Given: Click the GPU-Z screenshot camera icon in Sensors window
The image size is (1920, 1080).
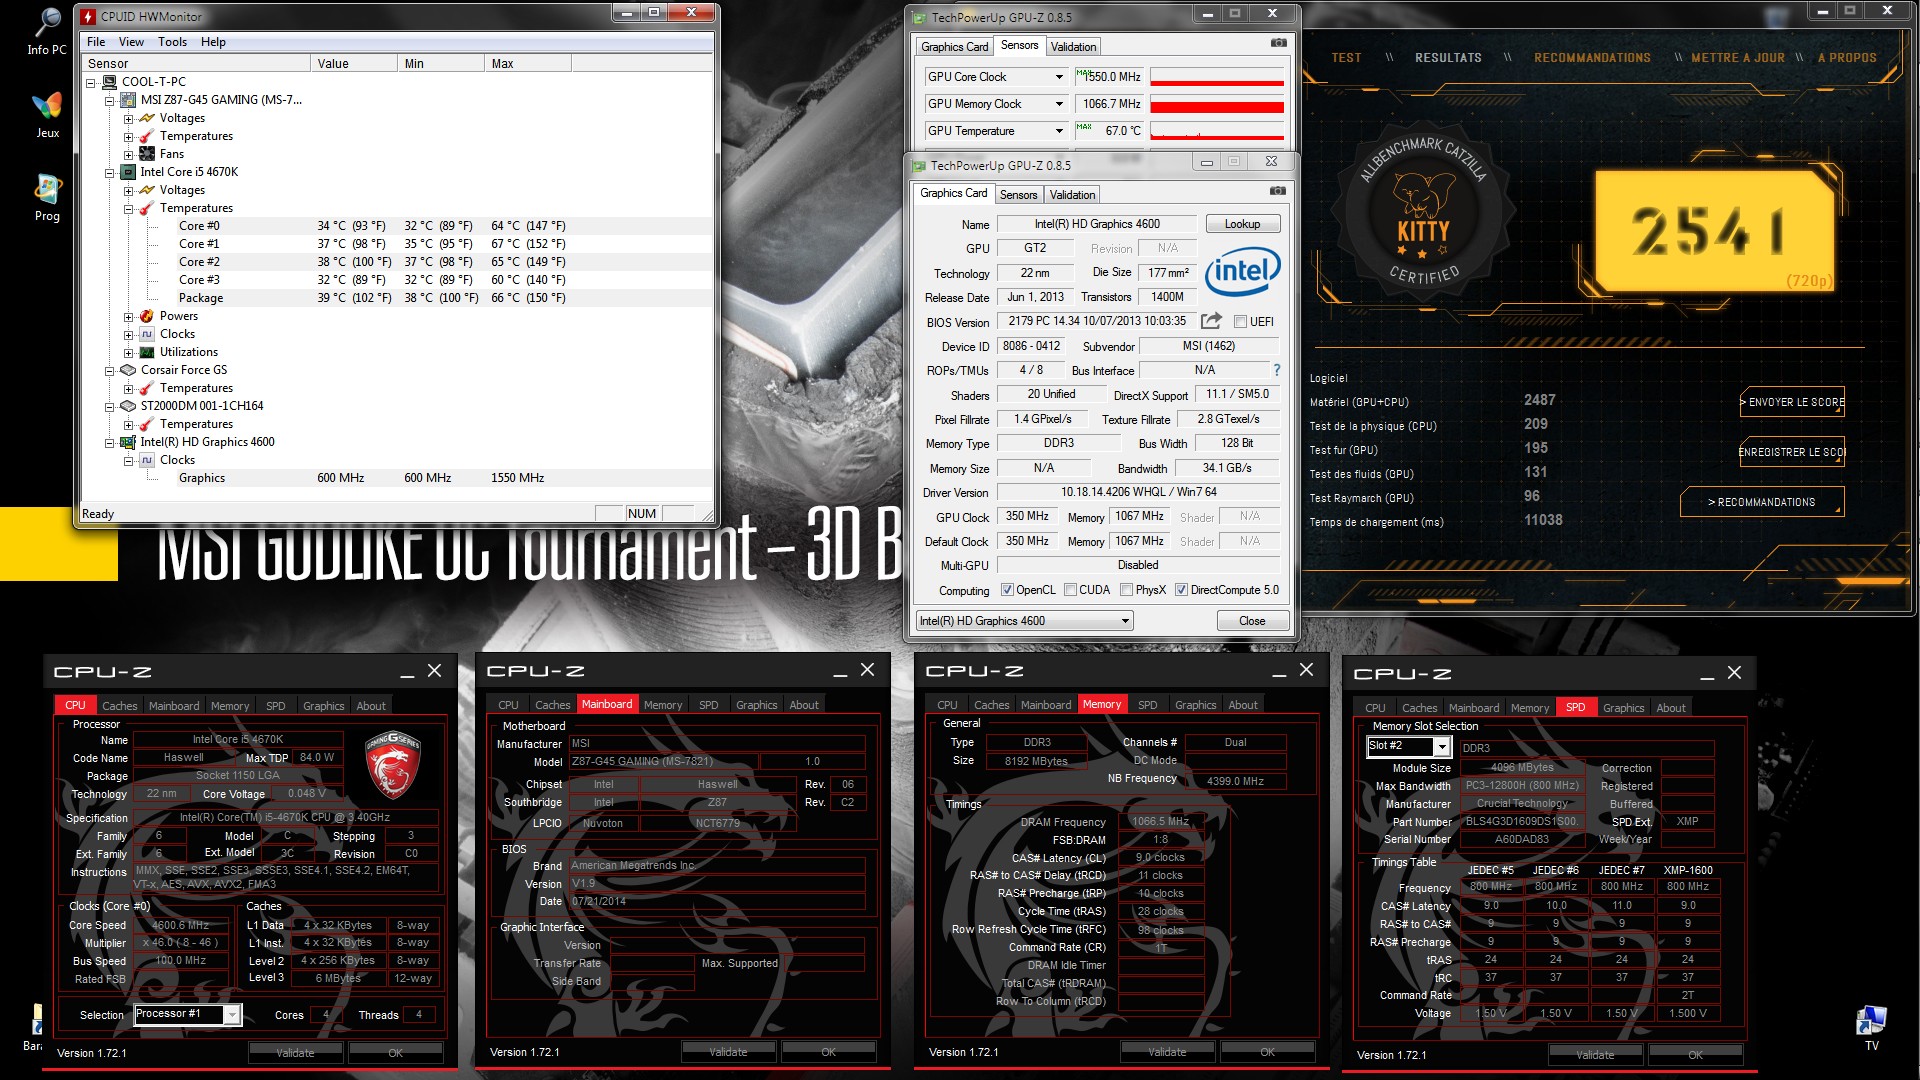Looking at the screenshot, I should point(1278,43).
